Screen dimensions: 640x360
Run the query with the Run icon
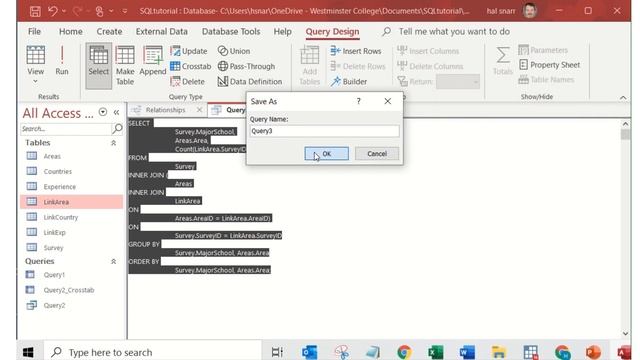(62, 60)
